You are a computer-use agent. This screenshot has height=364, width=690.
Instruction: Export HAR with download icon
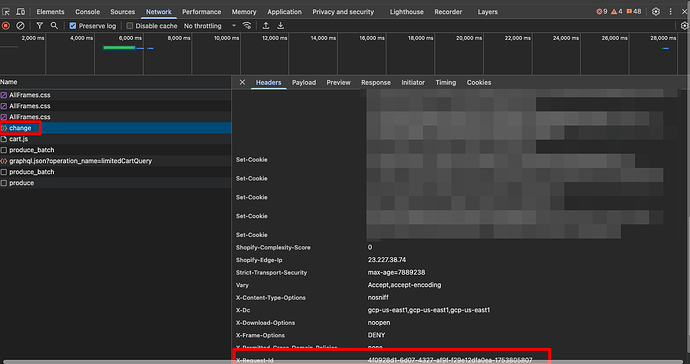point(280,26)
